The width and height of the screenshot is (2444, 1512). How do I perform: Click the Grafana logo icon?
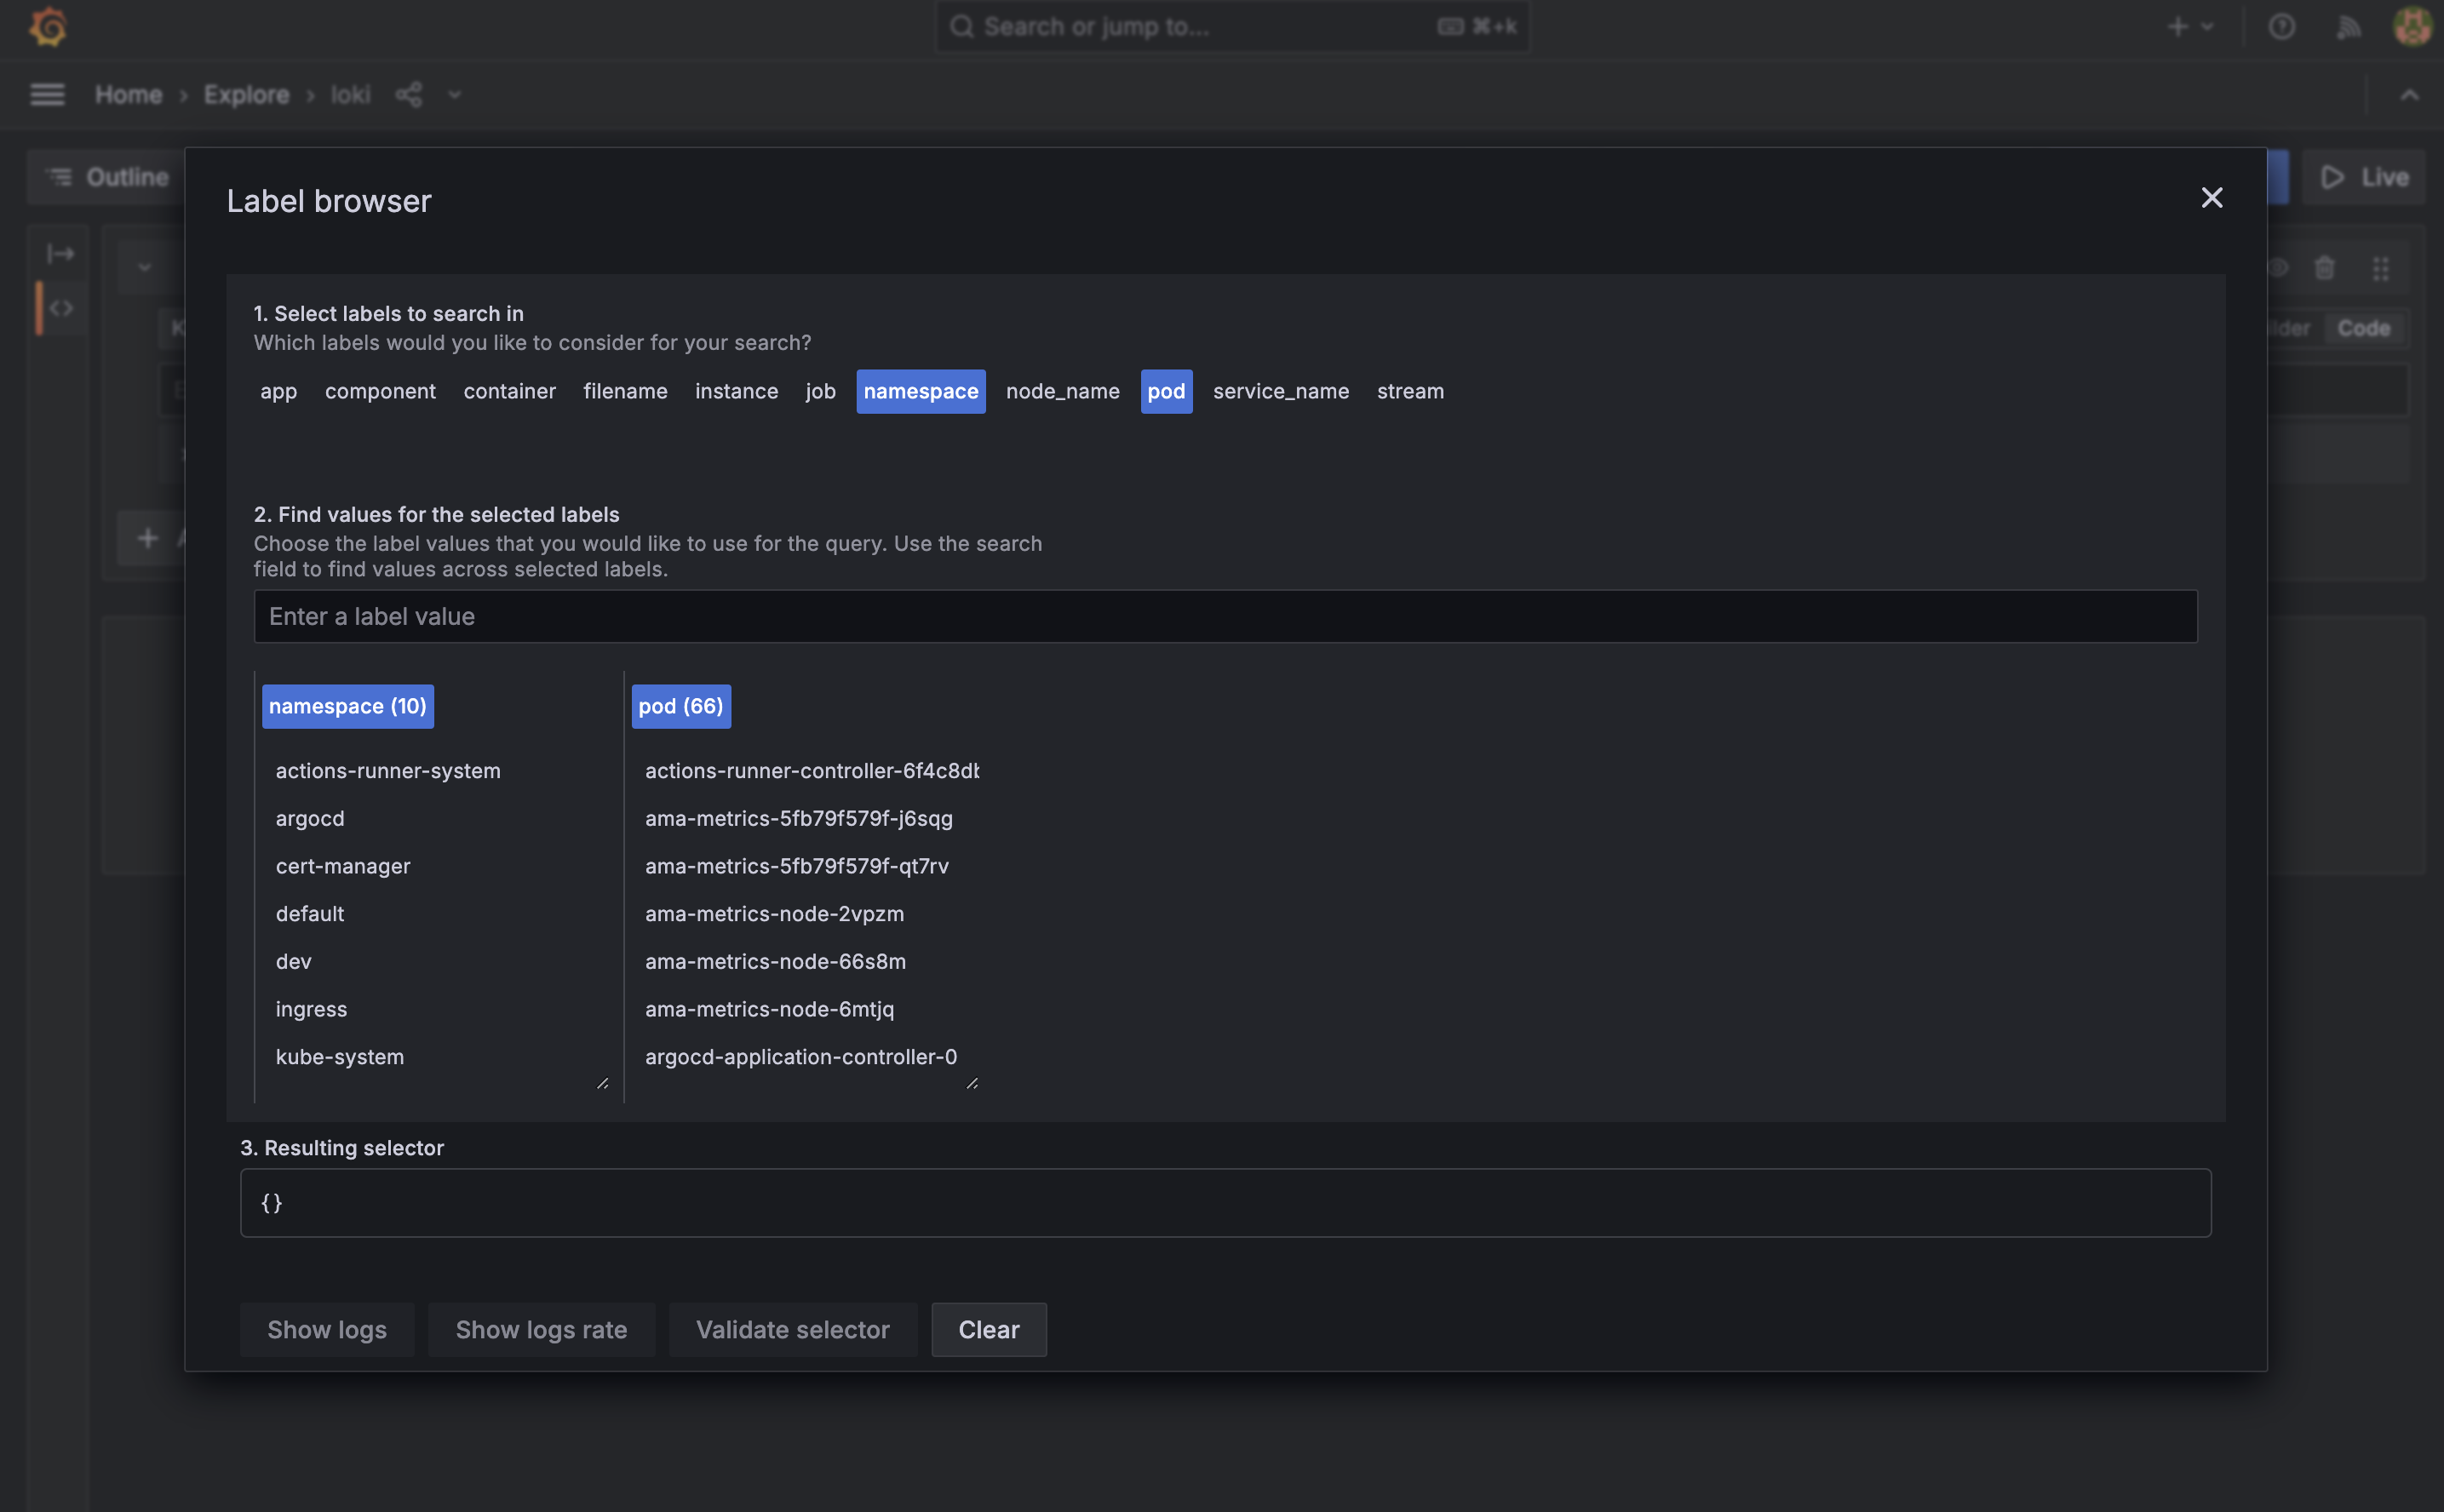(x=47, y=27)
